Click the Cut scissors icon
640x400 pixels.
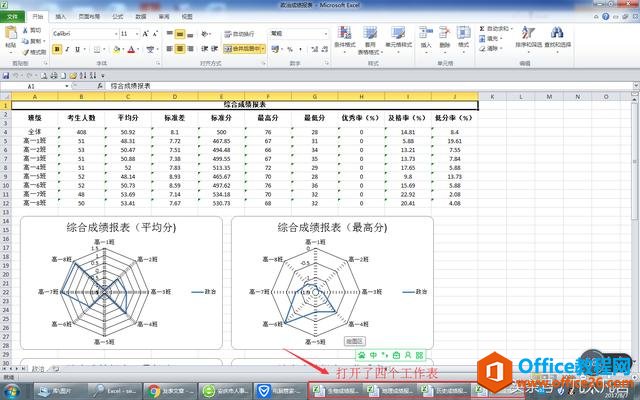coord(25,30)
